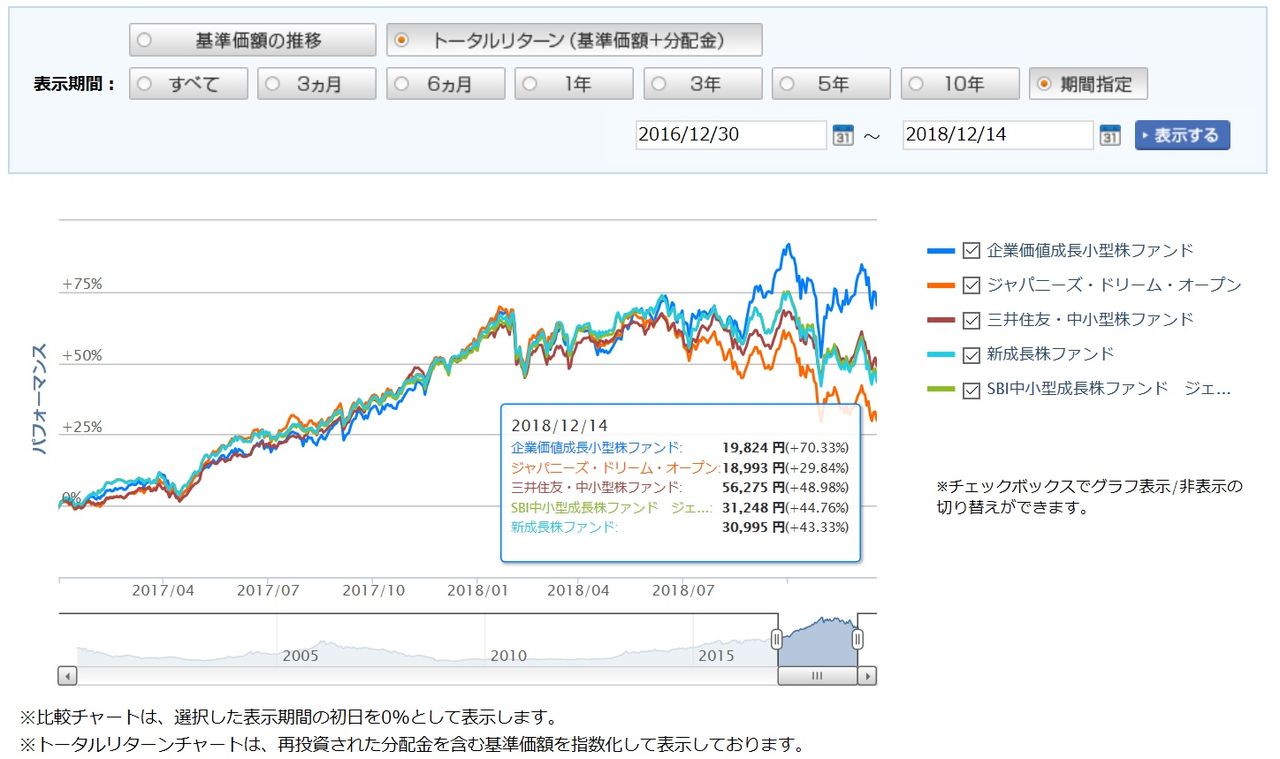The width and height of the screenshot is (1280, 759).
Task: Click the +50% axis label
Action: click(x=82, y=356)
